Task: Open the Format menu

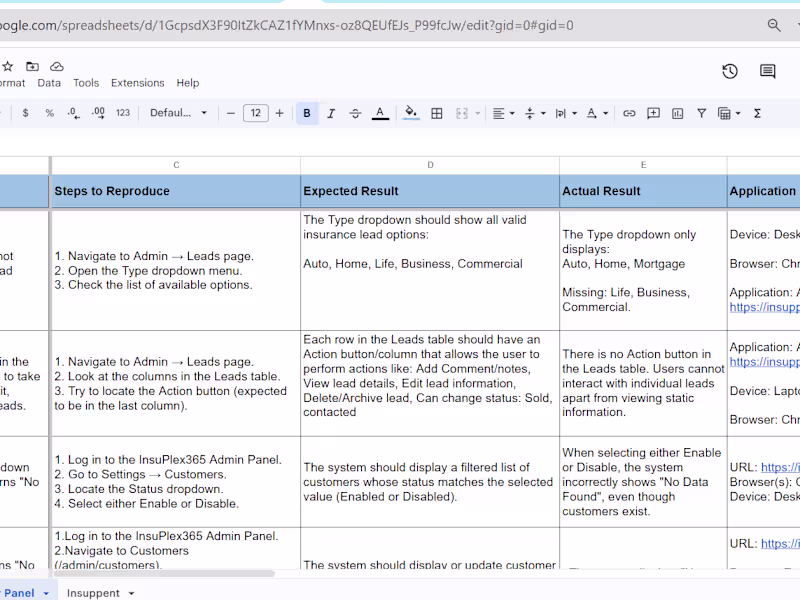Action: pos(12,83)
